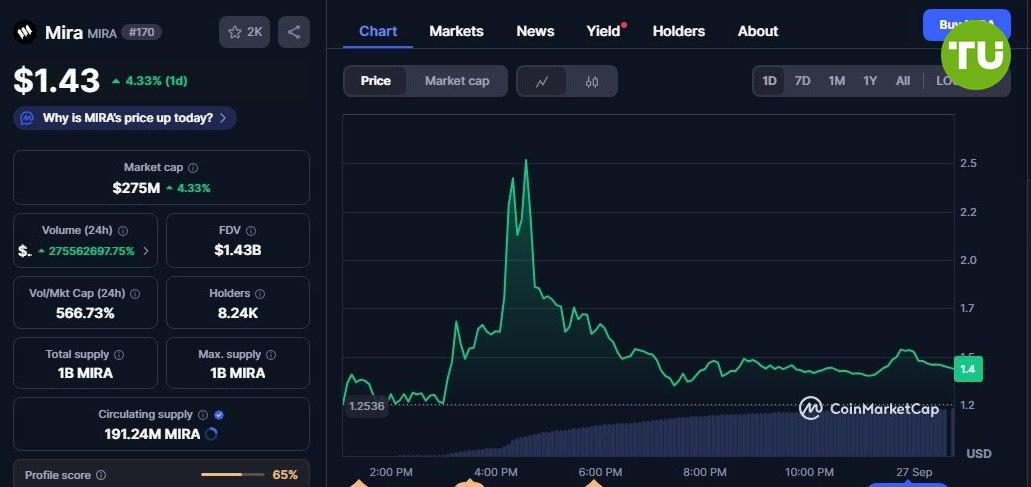Viewport: 1031px width, 487px height.
Task: Click the Mira coin logo
Action: 25,32
